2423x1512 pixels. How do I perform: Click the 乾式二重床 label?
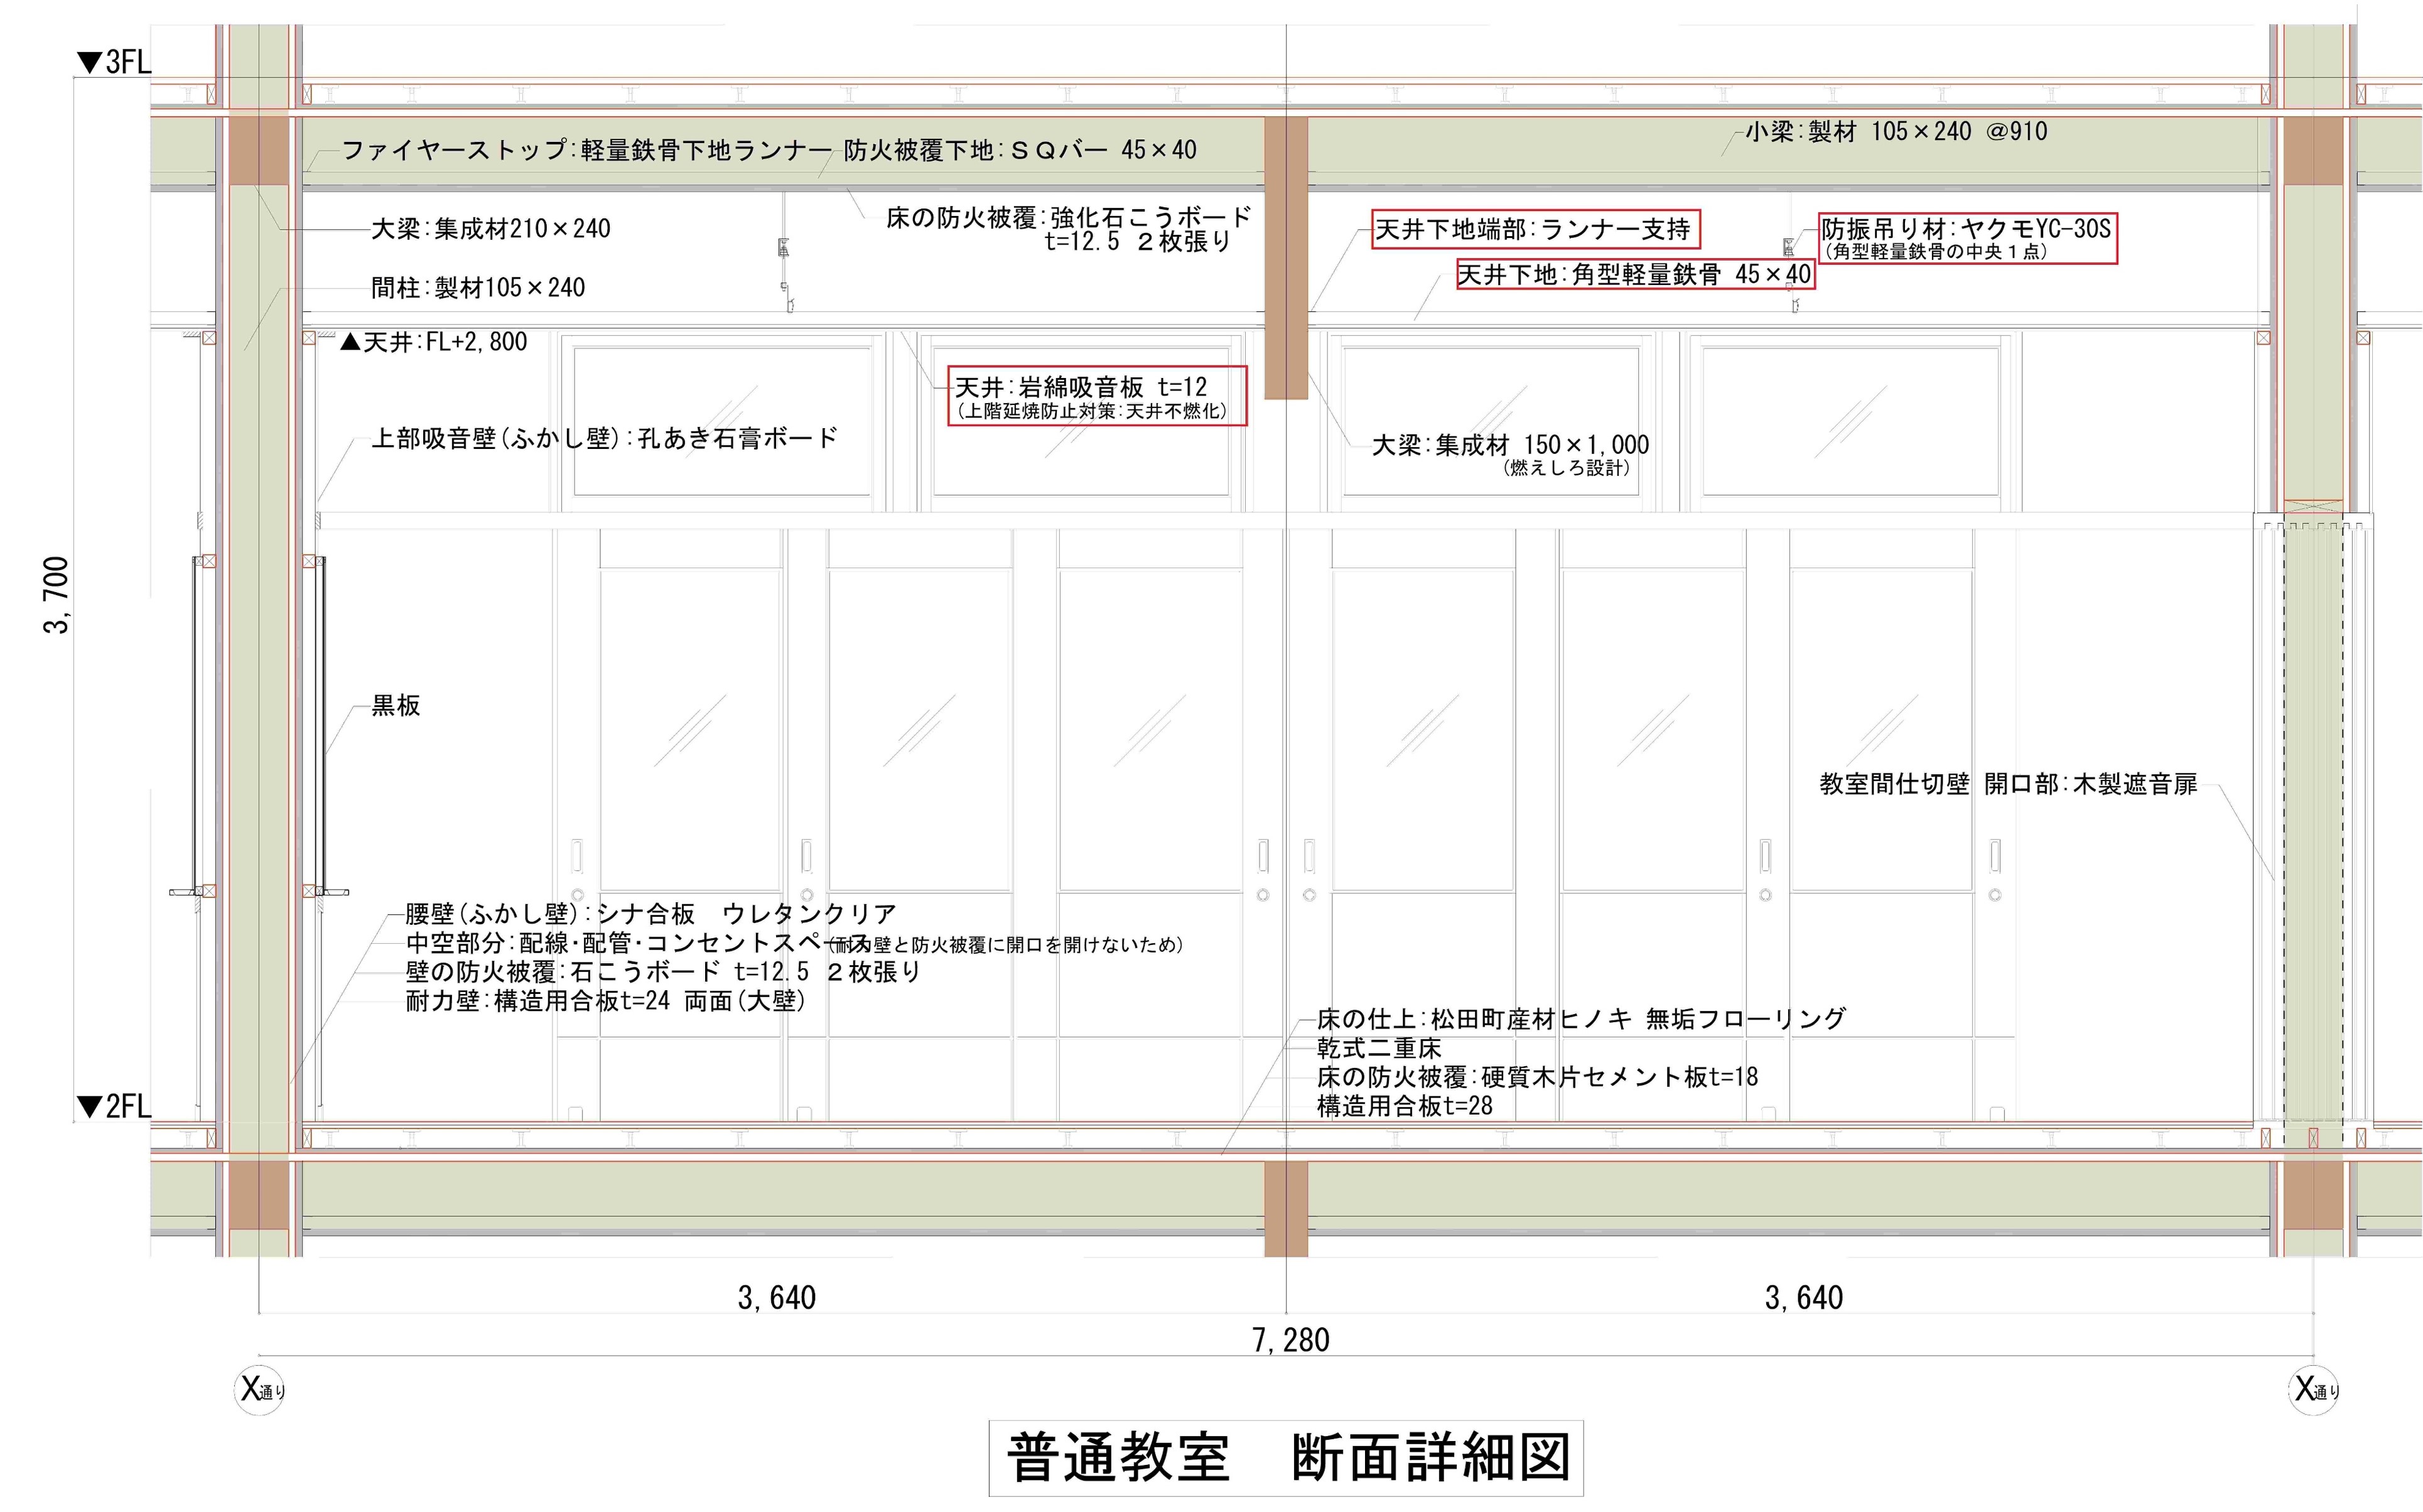[1379, 1048]
